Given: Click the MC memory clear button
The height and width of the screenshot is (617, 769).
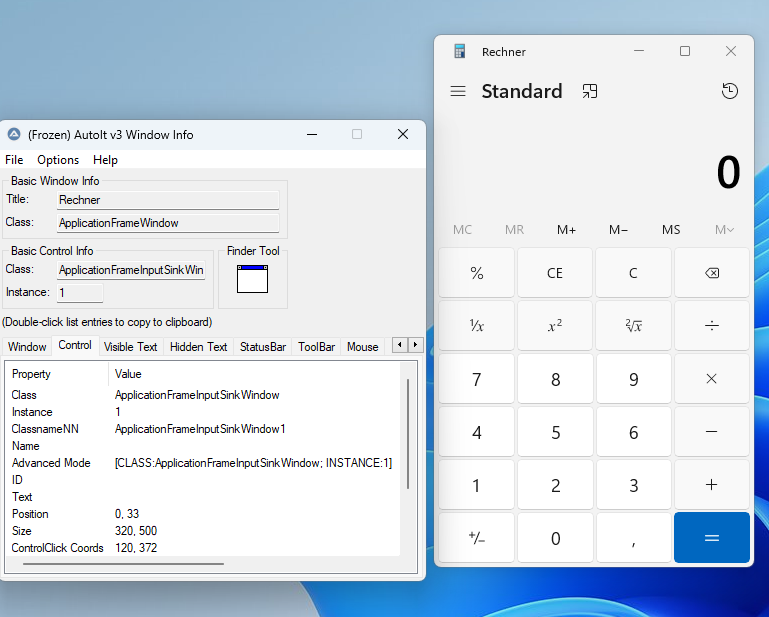Looking at the screenshot, I should pyautogui.click(x=462, y=230).
